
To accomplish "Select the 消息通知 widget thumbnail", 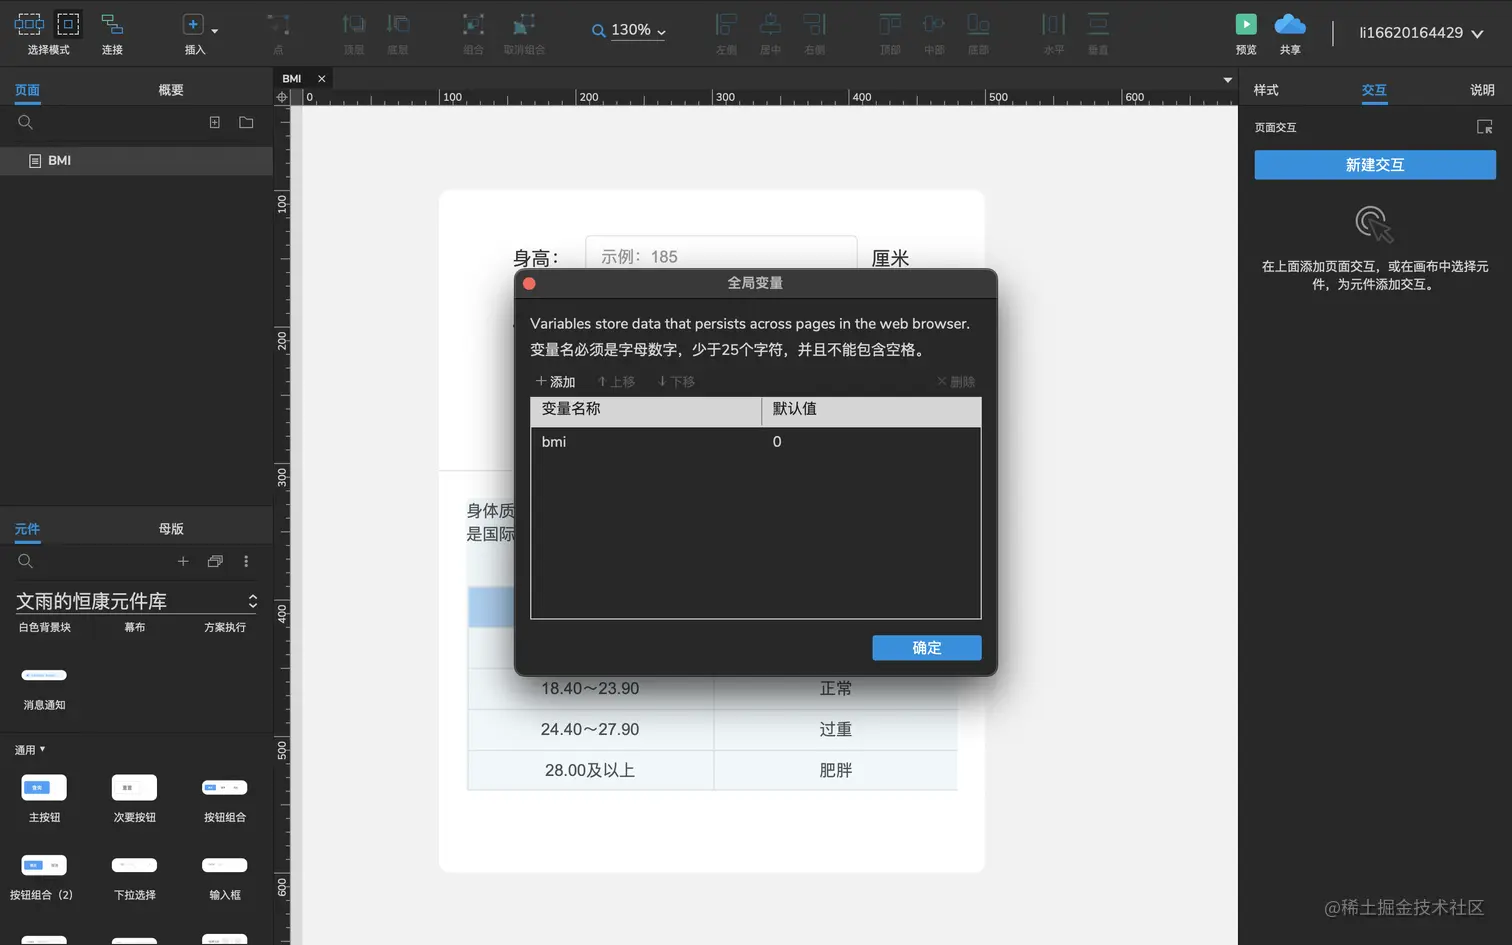I will pyautogui.click(x=44, y=675).
